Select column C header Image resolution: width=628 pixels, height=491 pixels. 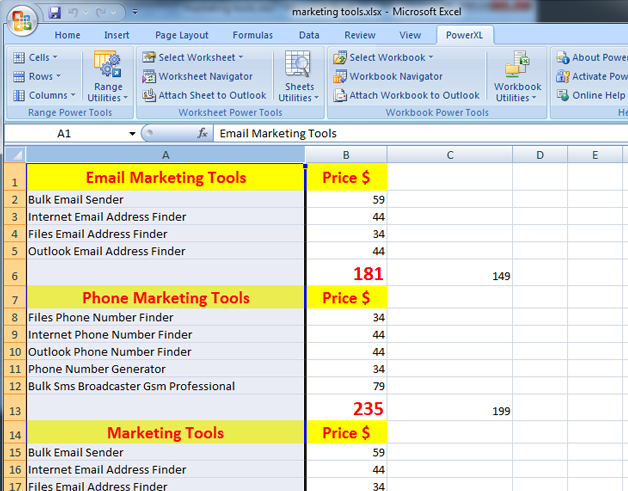click(450, 155)
